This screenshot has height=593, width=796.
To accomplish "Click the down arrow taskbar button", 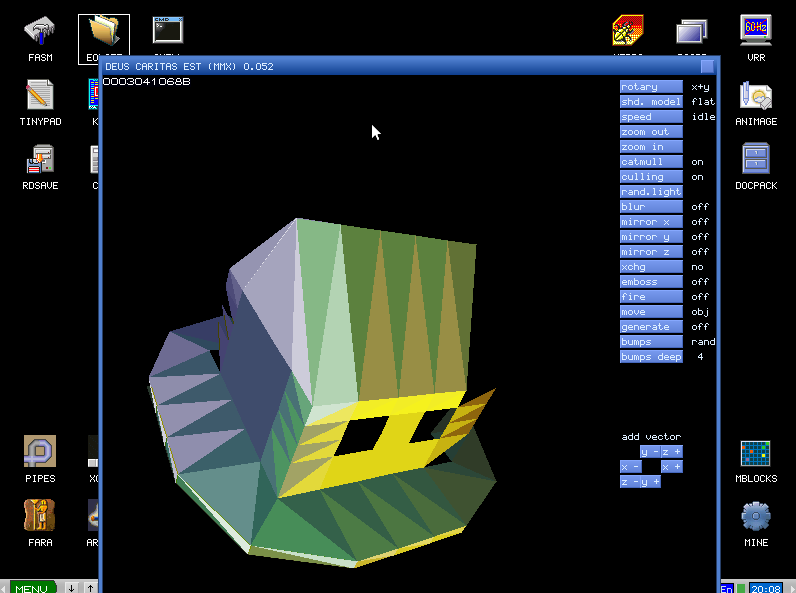I will pos(72,587).
